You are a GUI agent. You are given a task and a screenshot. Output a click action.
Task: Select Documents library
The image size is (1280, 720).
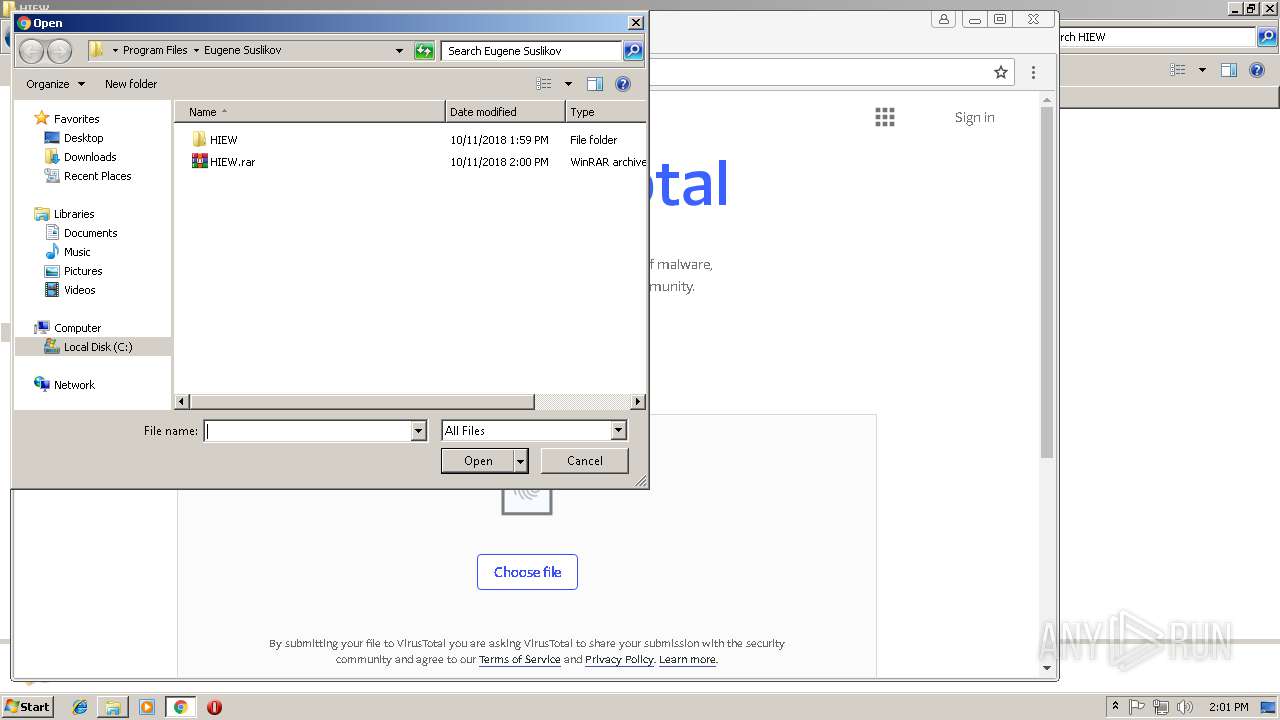tap(91, 233)
